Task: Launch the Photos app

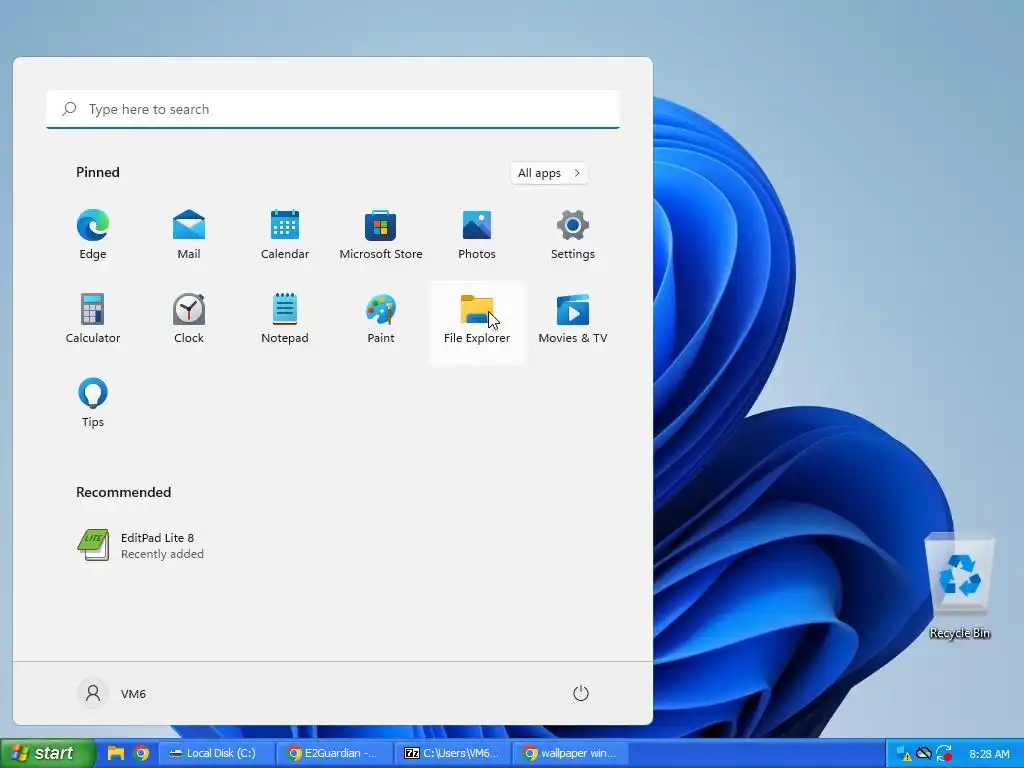Action: 477,235
